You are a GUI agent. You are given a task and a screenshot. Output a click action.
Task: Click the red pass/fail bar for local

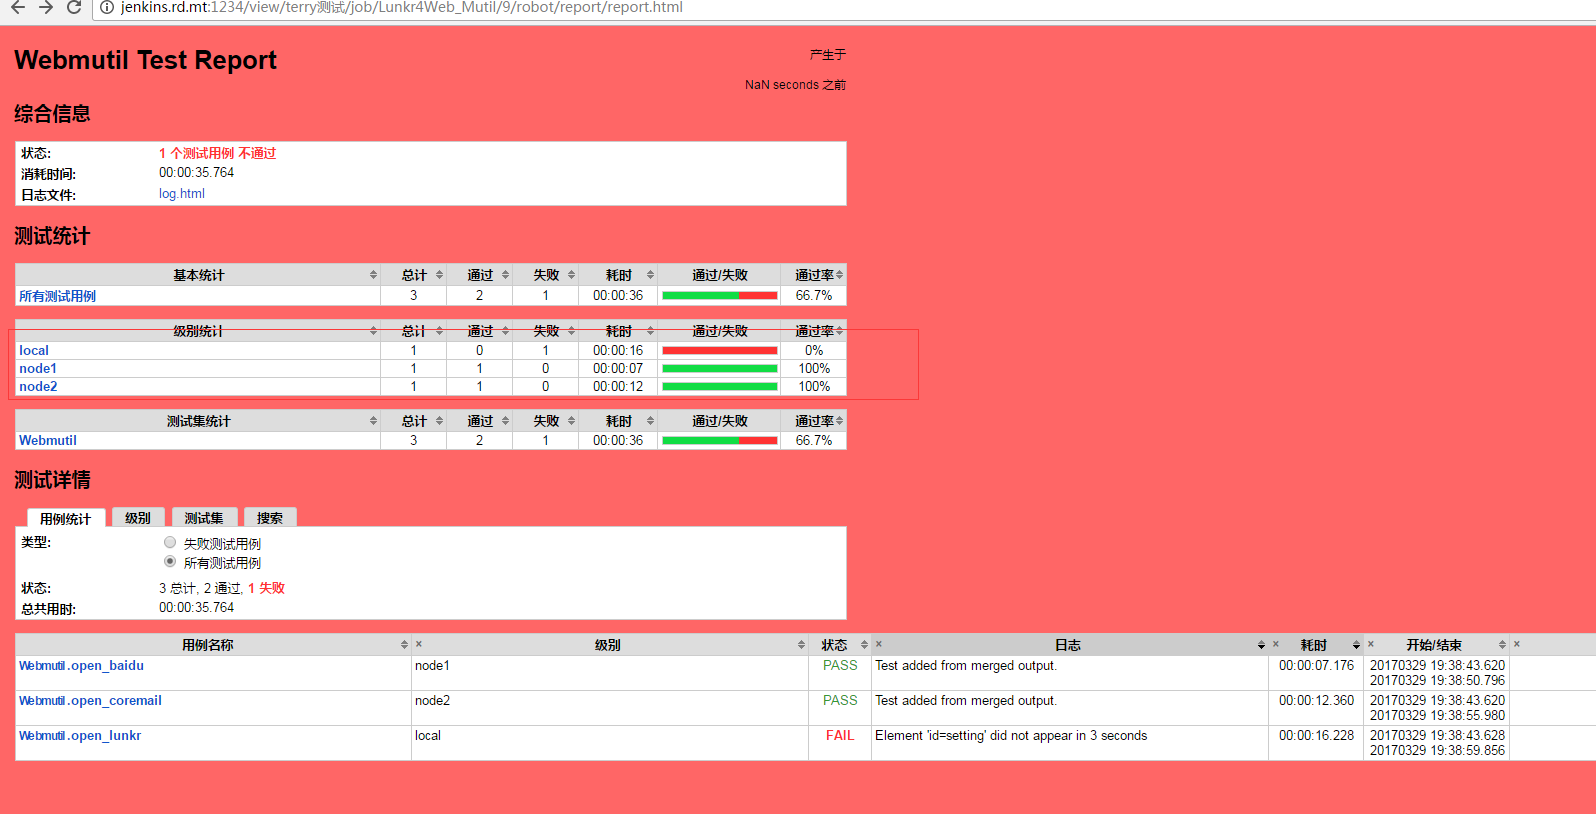[719, 351]
